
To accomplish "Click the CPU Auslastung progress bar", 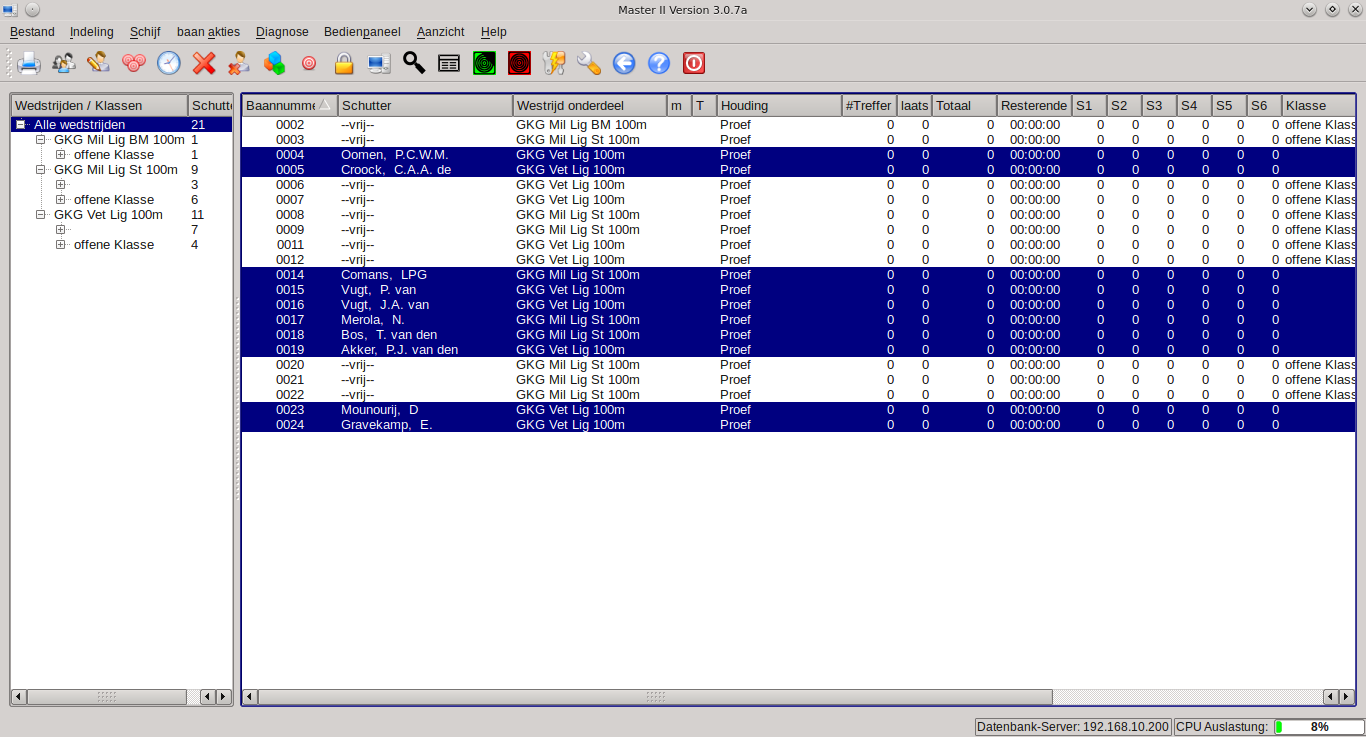I will tap(1318, 727).
